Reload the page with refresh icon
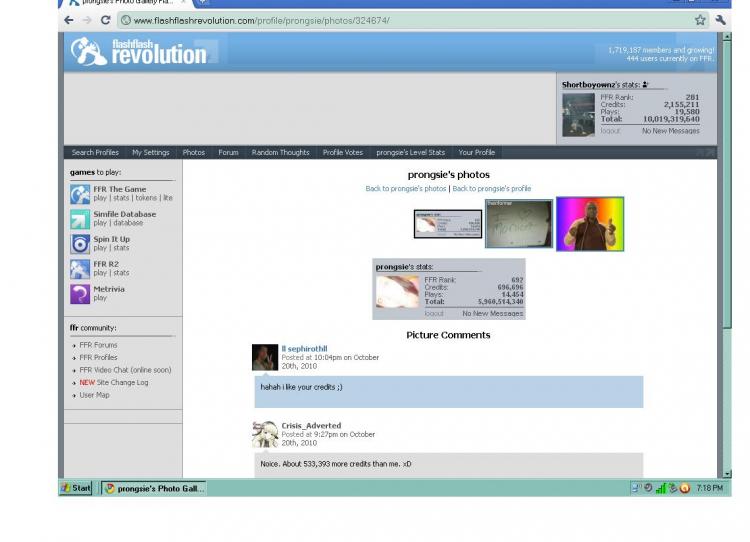 pos(106,20)
